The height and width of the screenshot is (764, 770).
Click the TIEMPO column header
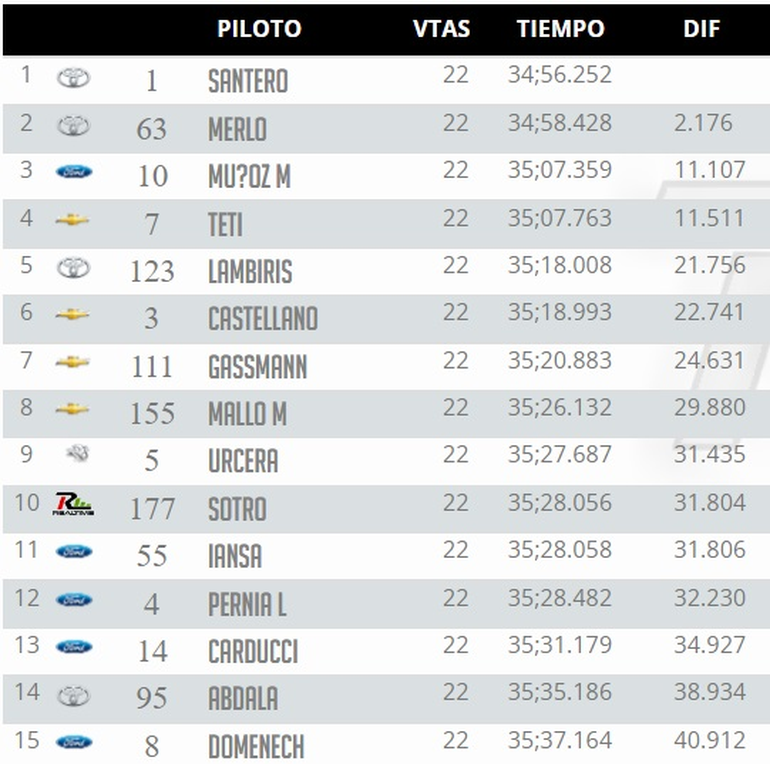560,29
